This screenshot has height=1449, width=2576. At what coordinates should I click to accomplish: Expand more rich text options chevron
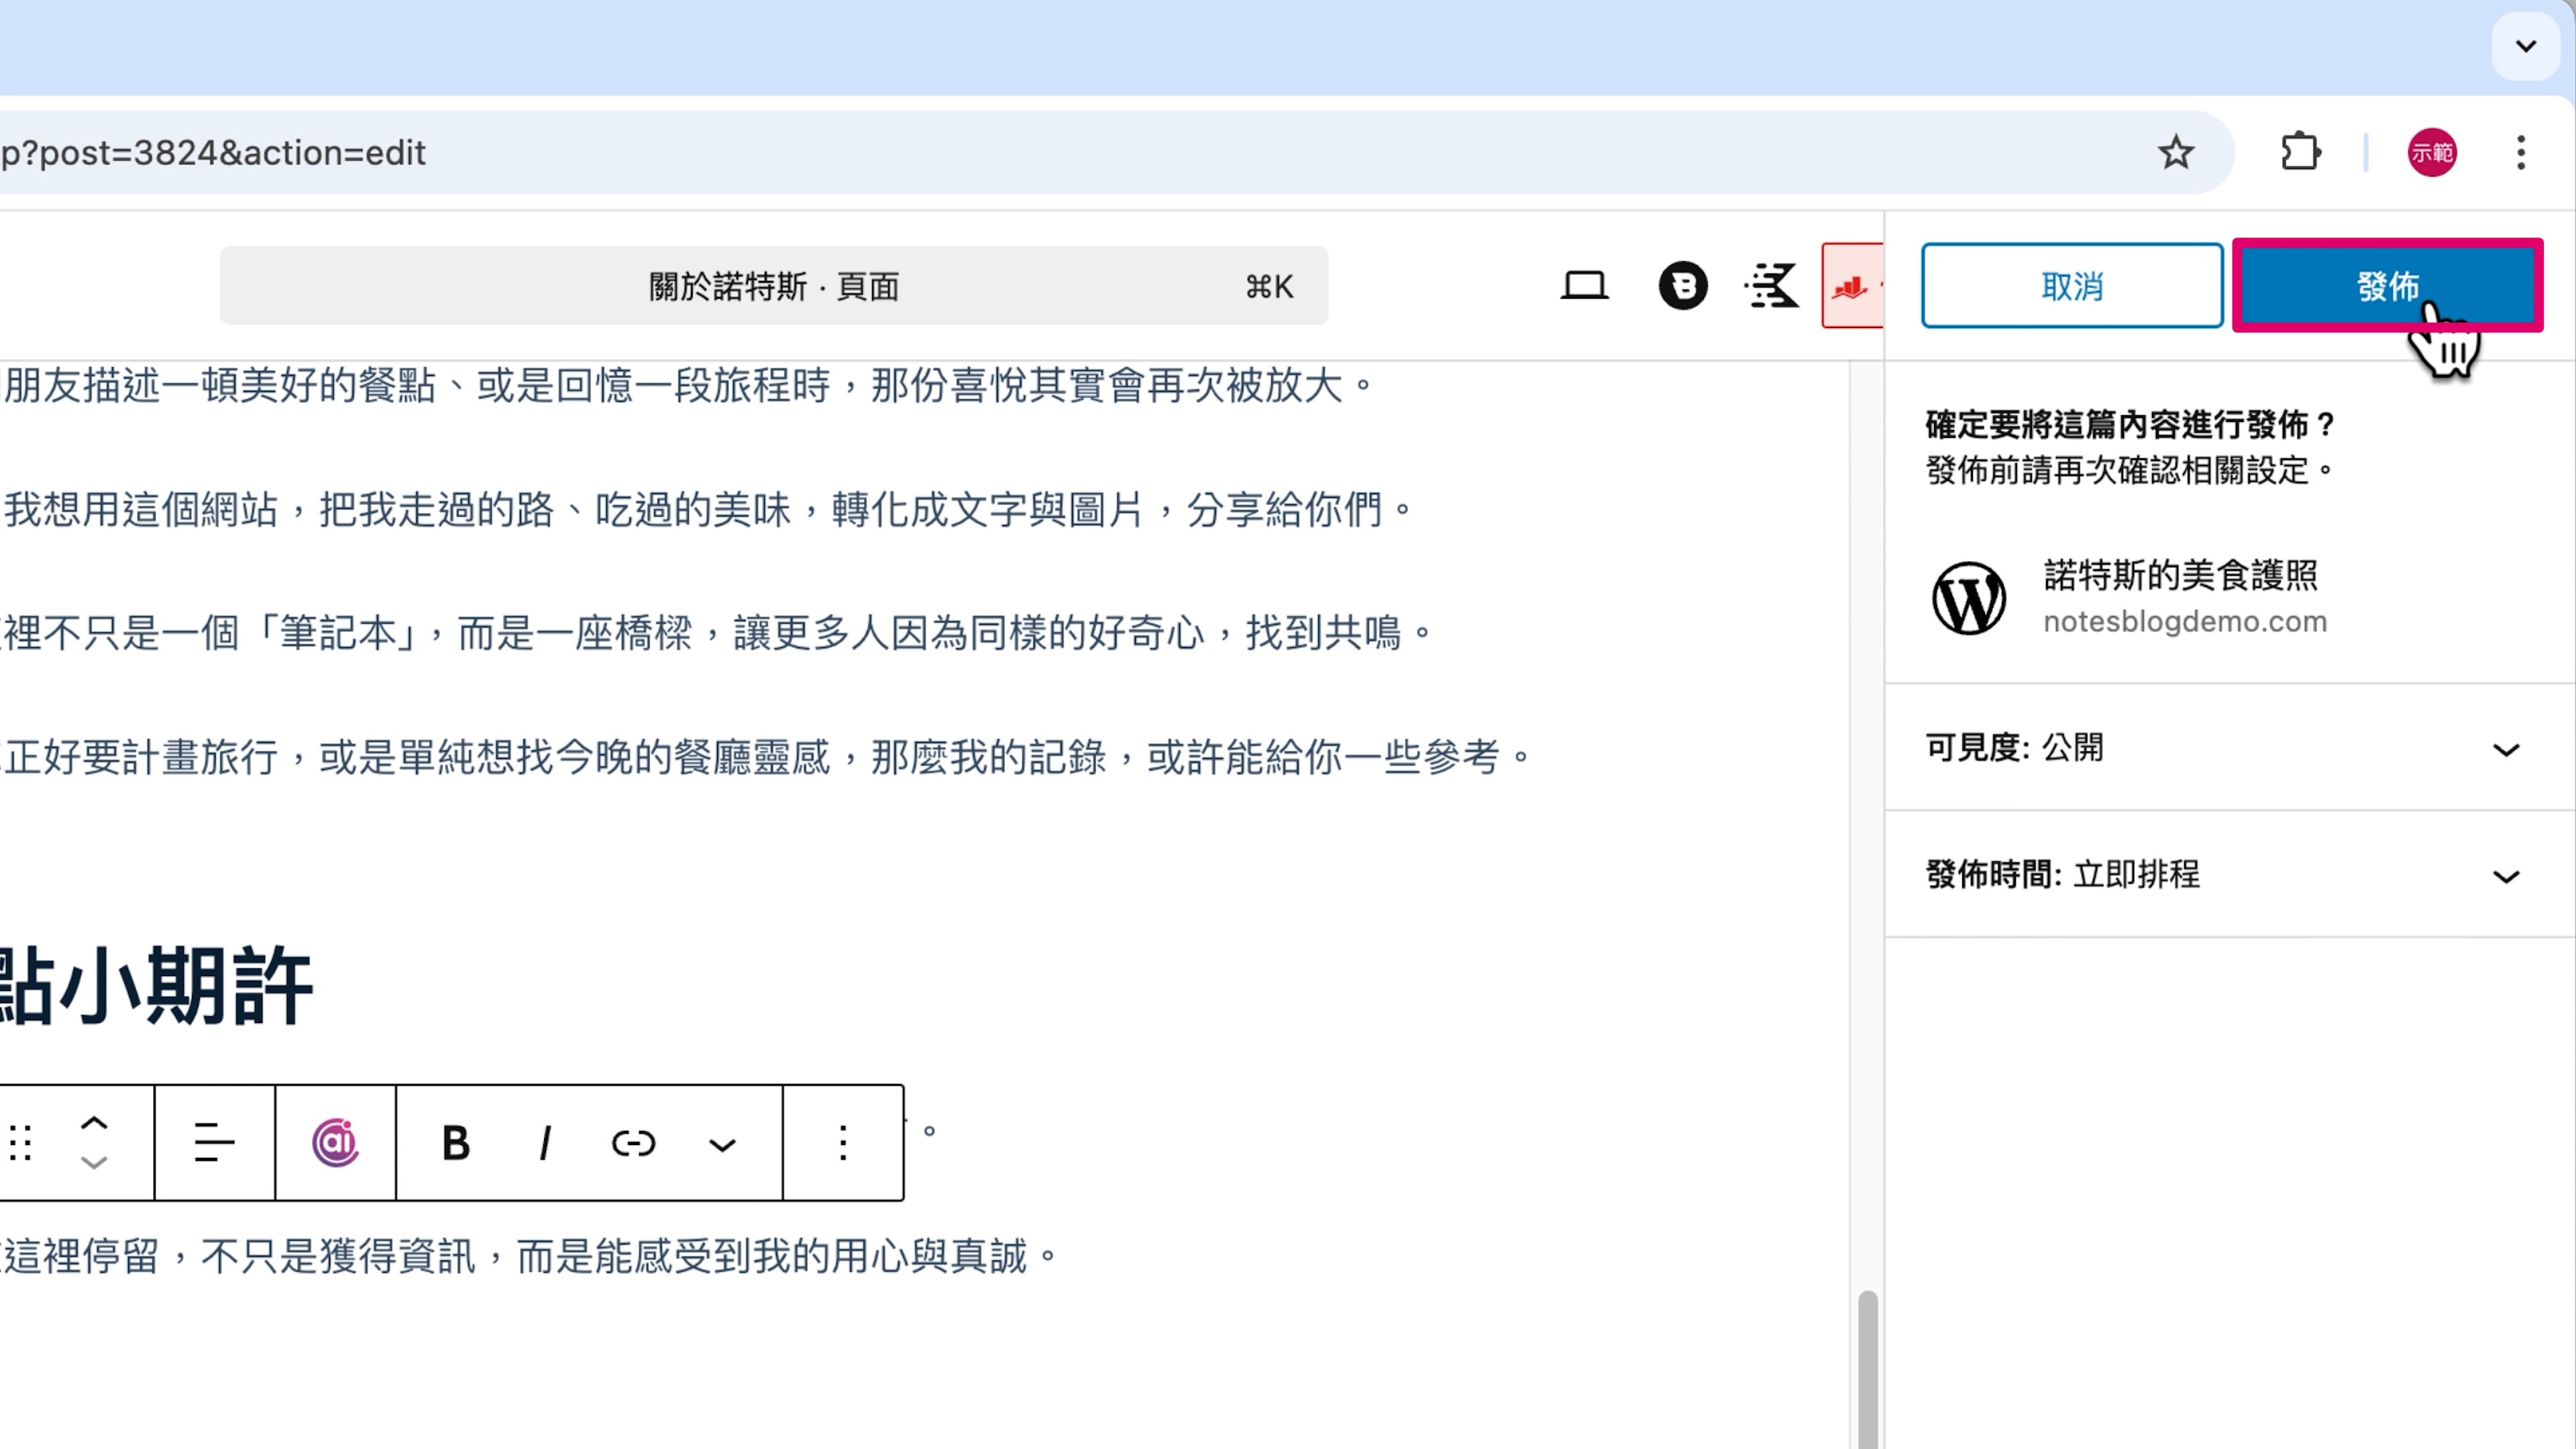click(x=722, y=1144)
